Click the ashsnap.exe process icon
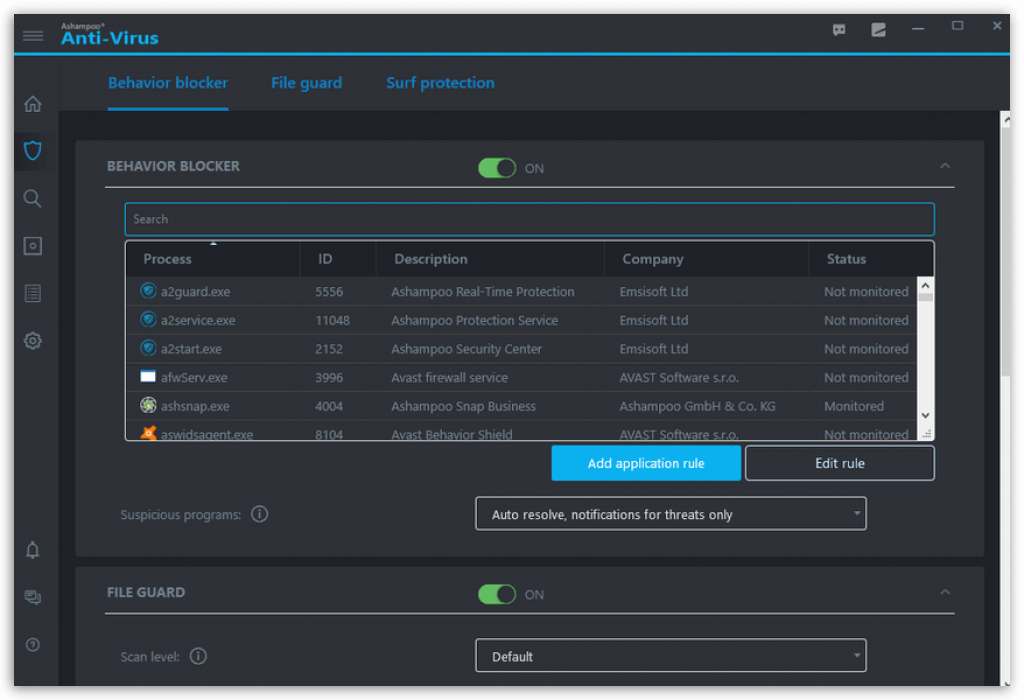Screen dimensions: 1024x700 coord(148,405)
